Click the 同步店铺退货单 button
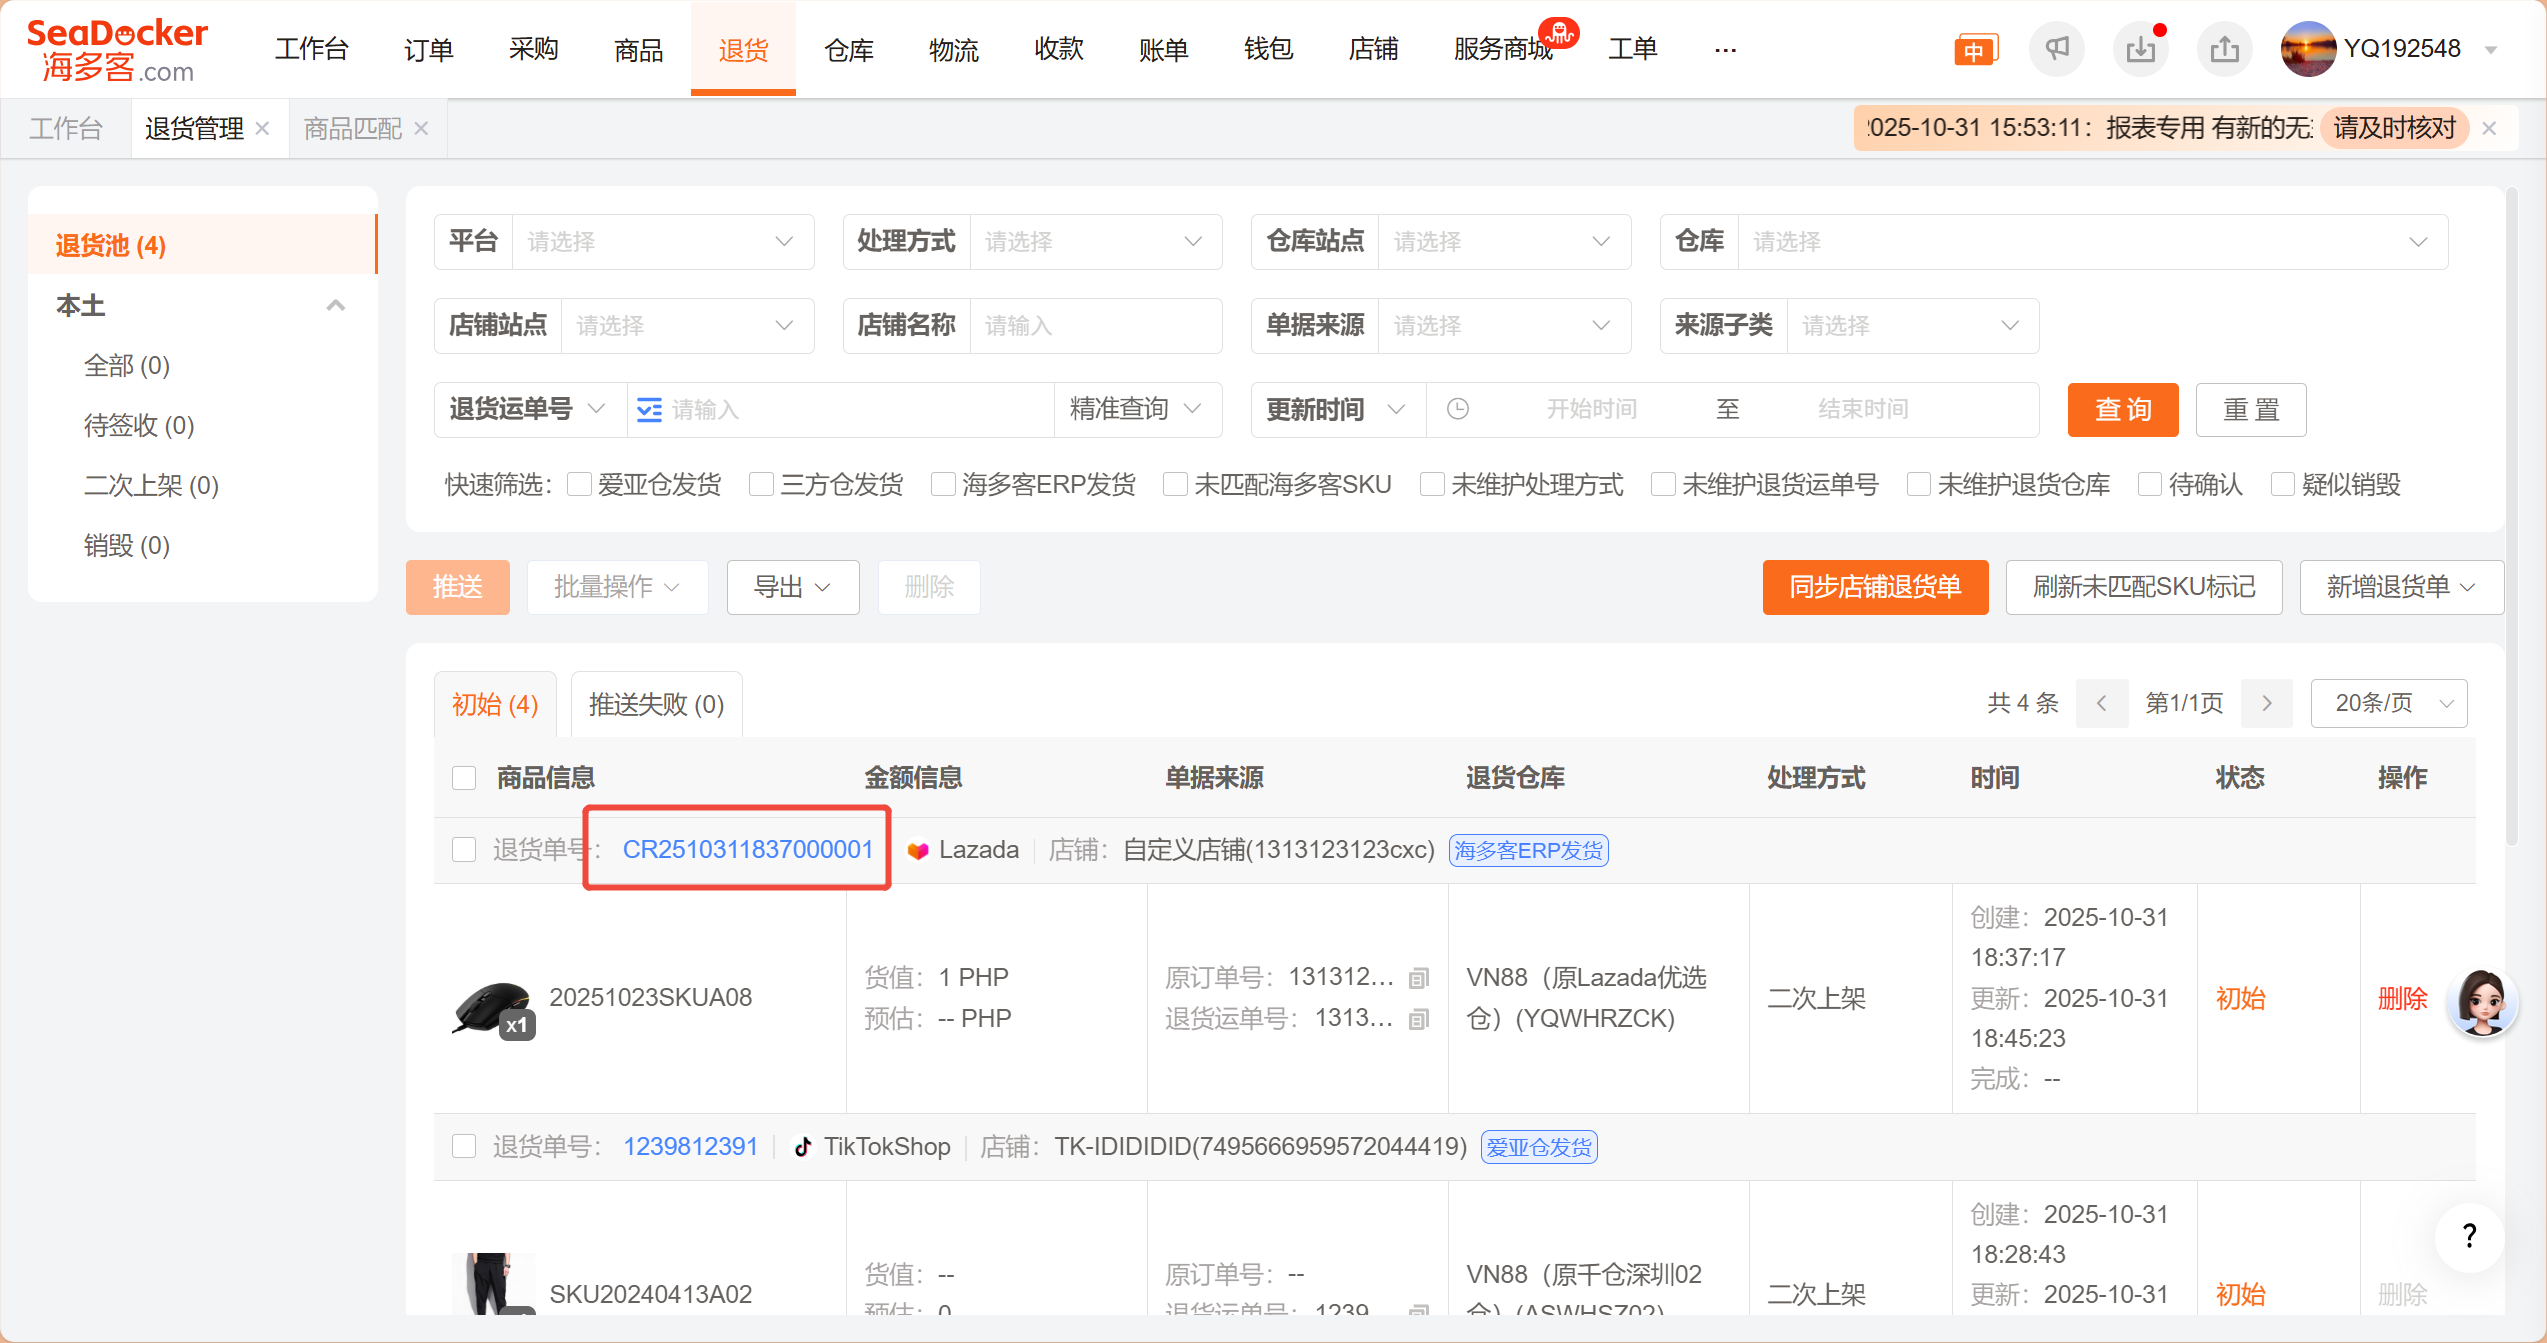This screenshot has width=2547, height=1343. point(1874,587)
